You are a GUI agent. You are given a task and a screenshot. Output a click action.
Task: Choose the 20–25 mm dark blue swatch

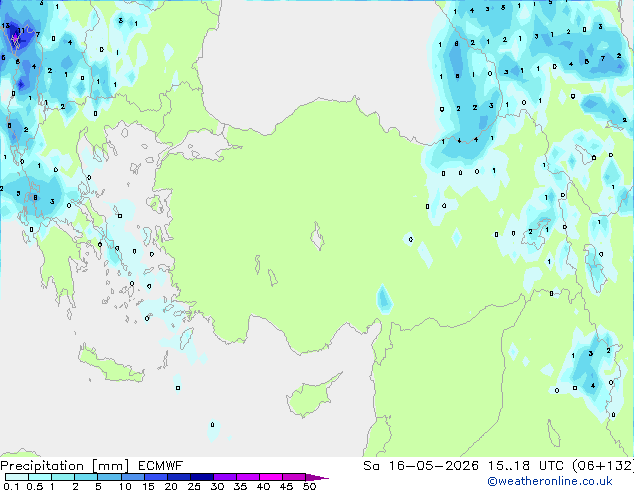click(x=178, y=477)
